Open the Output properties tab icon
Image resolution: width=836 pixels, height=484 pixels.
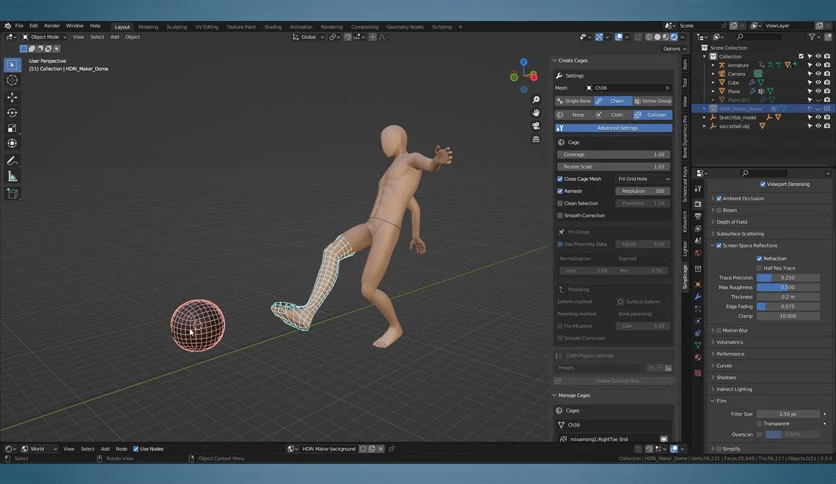pos(698,216)
